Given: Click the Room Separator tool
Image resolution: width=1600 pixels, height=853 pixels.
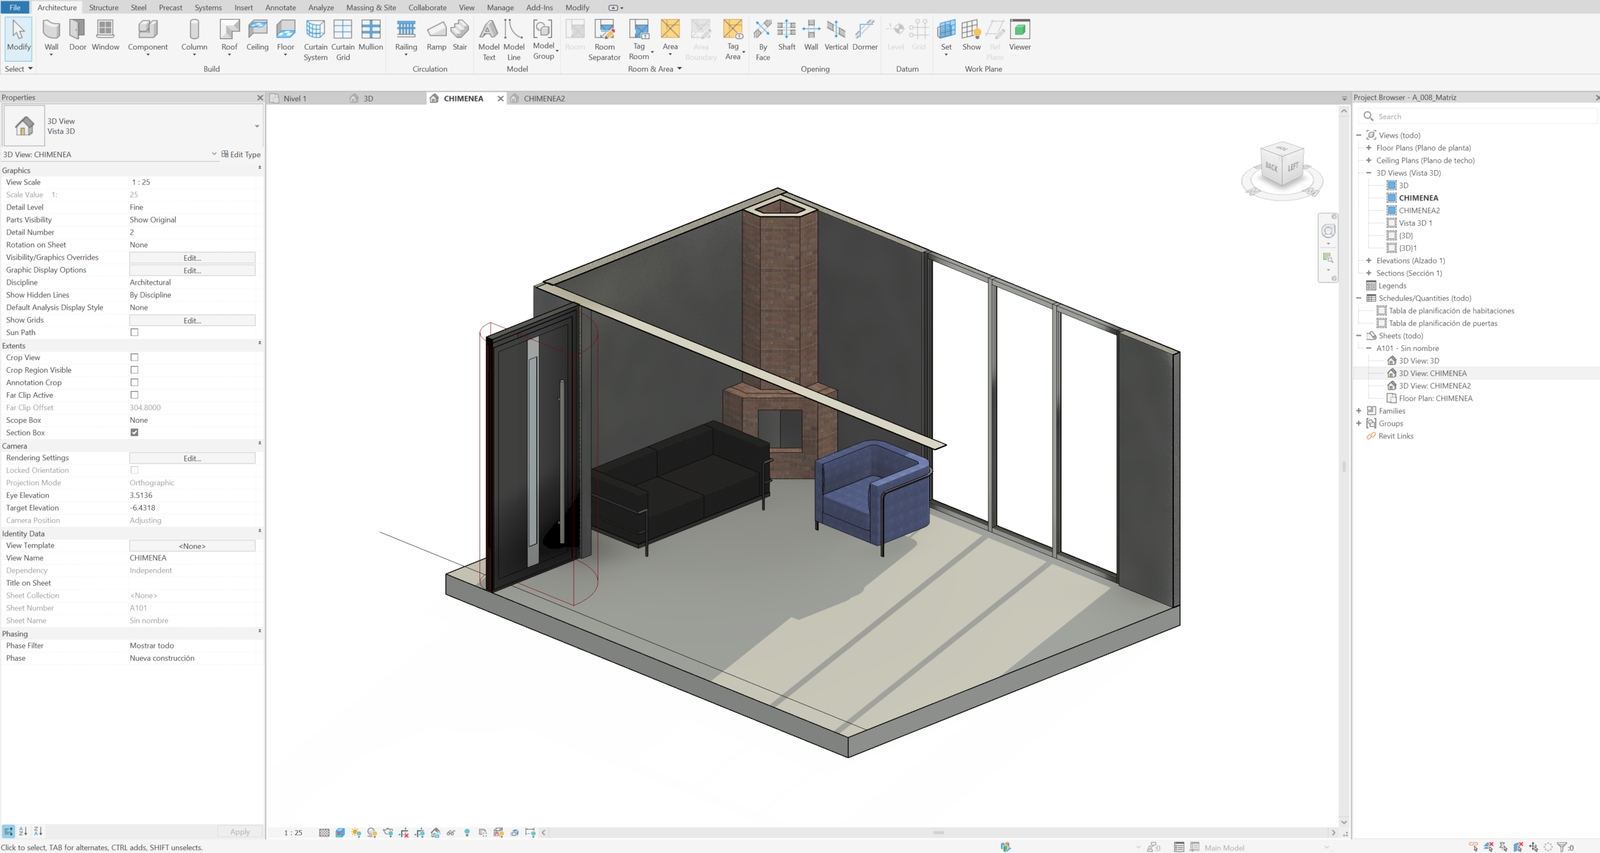Looking at the screenshot, I should [604, 40].
